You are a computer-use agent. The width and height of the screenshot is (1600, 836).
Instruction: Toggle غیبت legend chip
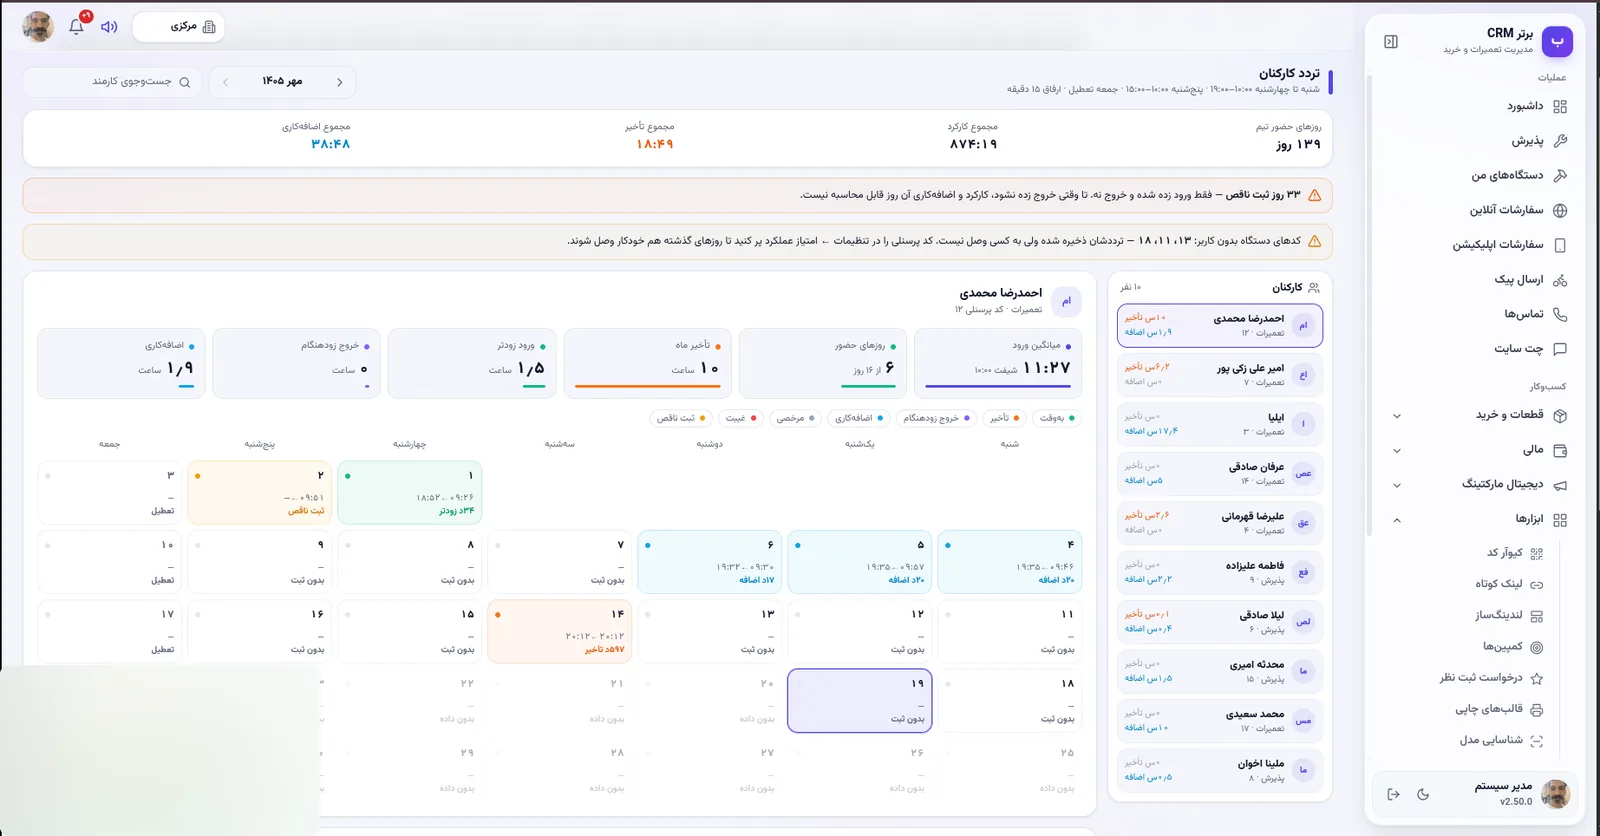point(741,418)
